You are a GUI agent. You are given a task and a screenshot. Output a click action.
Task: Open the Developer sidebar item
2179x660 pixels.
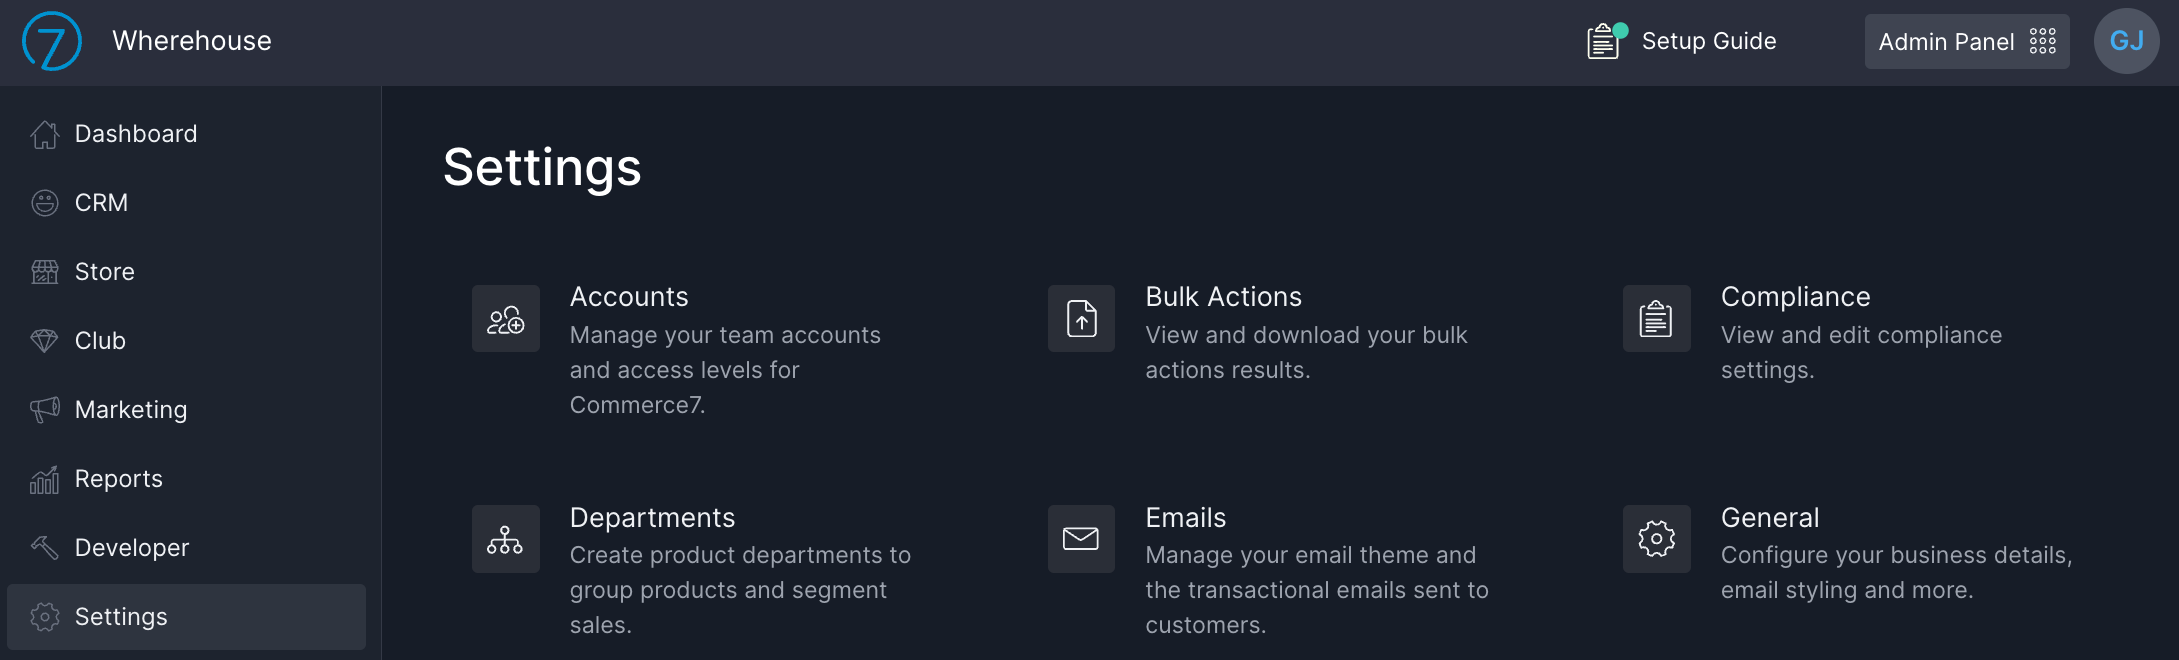tap(131, 548)
